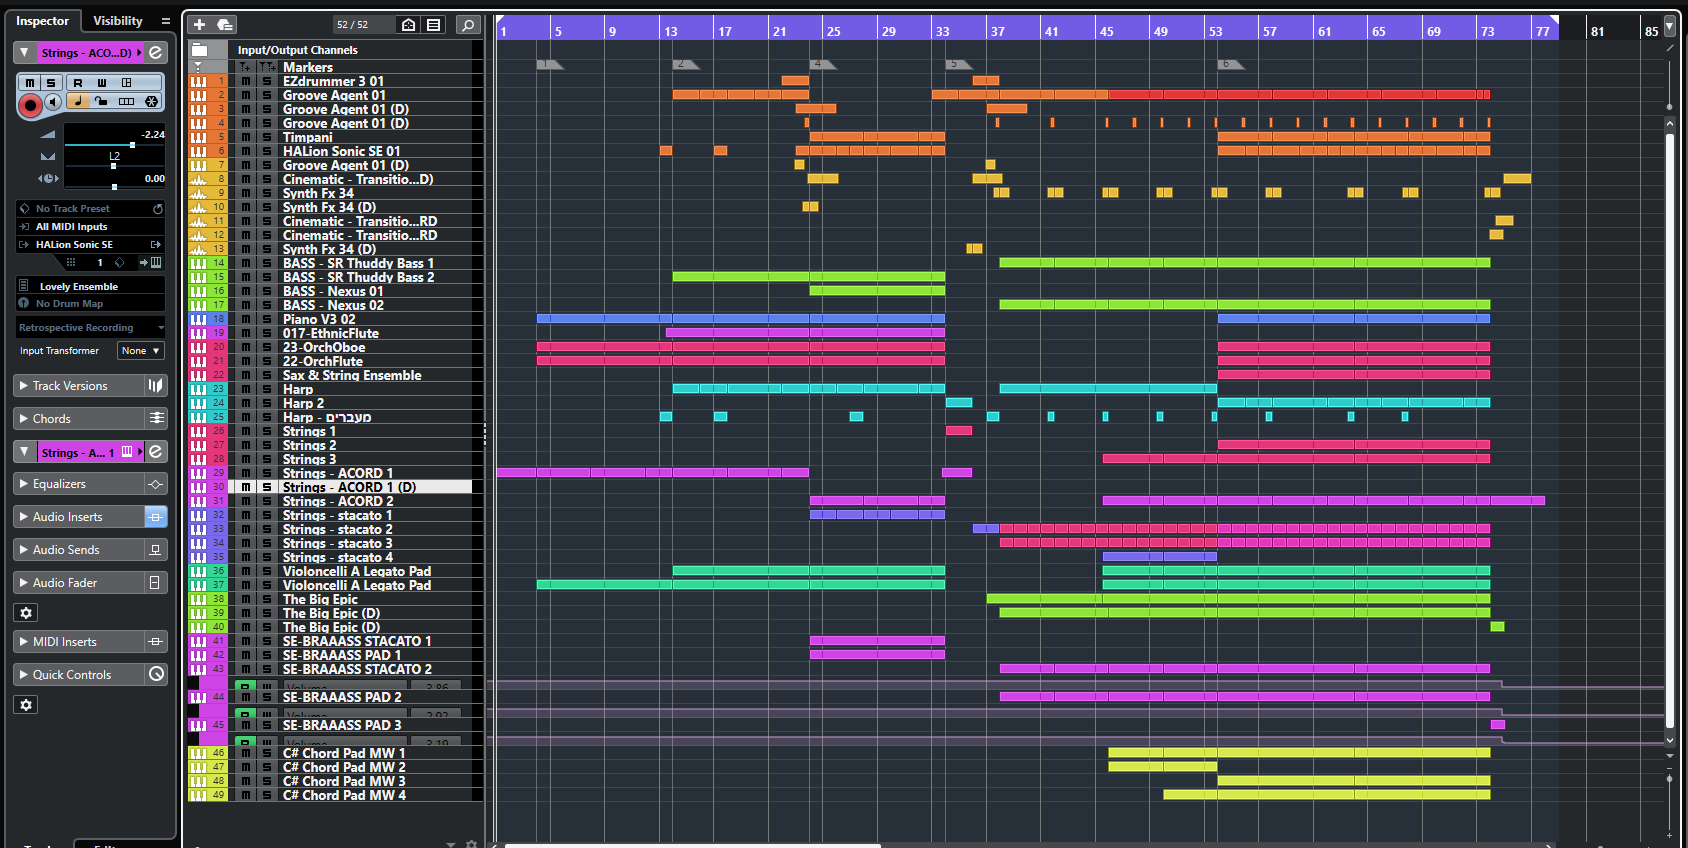Click the Audio Fader section icon
This screenshot has width=1688, height=848.
point(156,582)
